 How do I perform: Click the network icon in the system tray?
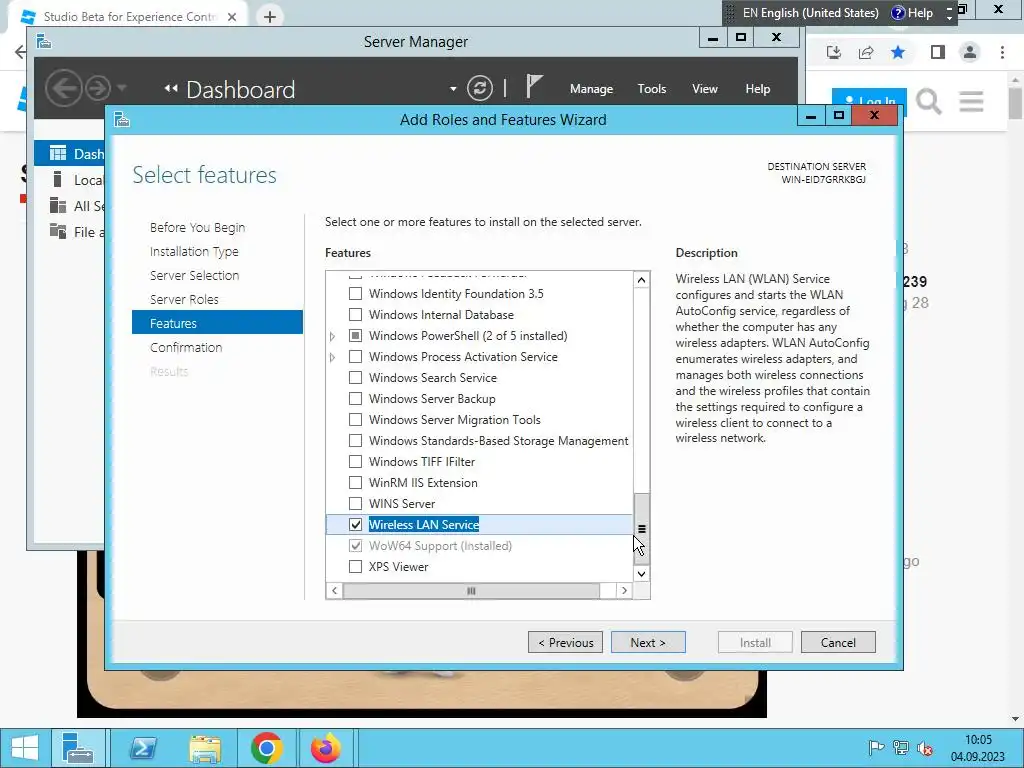(901, 748)
